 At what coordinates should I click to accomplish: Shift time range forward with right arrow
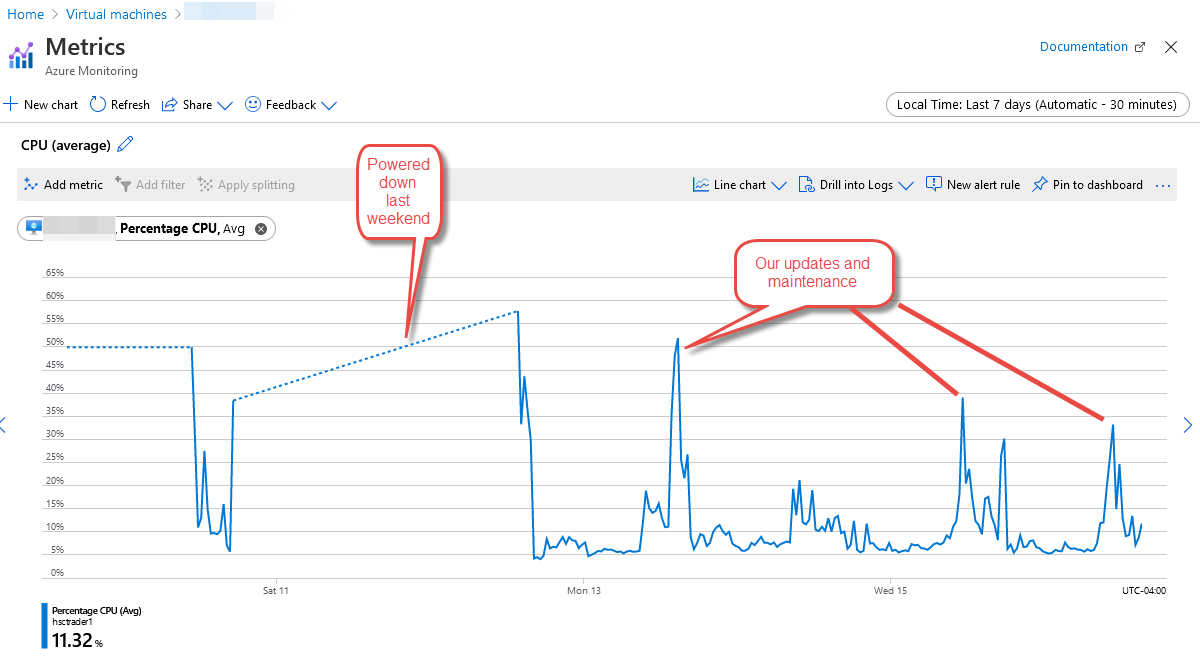coord(1188,425)
